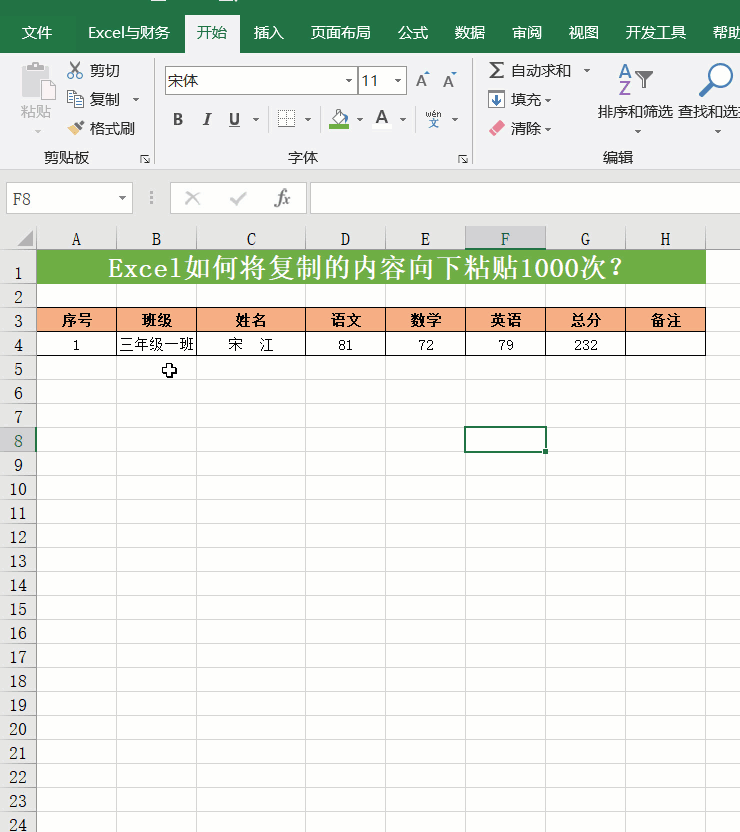Select the 英语 score cell 79
Image resolution: width=740 pixels, height=832 pixels.
tap(506, 344)
